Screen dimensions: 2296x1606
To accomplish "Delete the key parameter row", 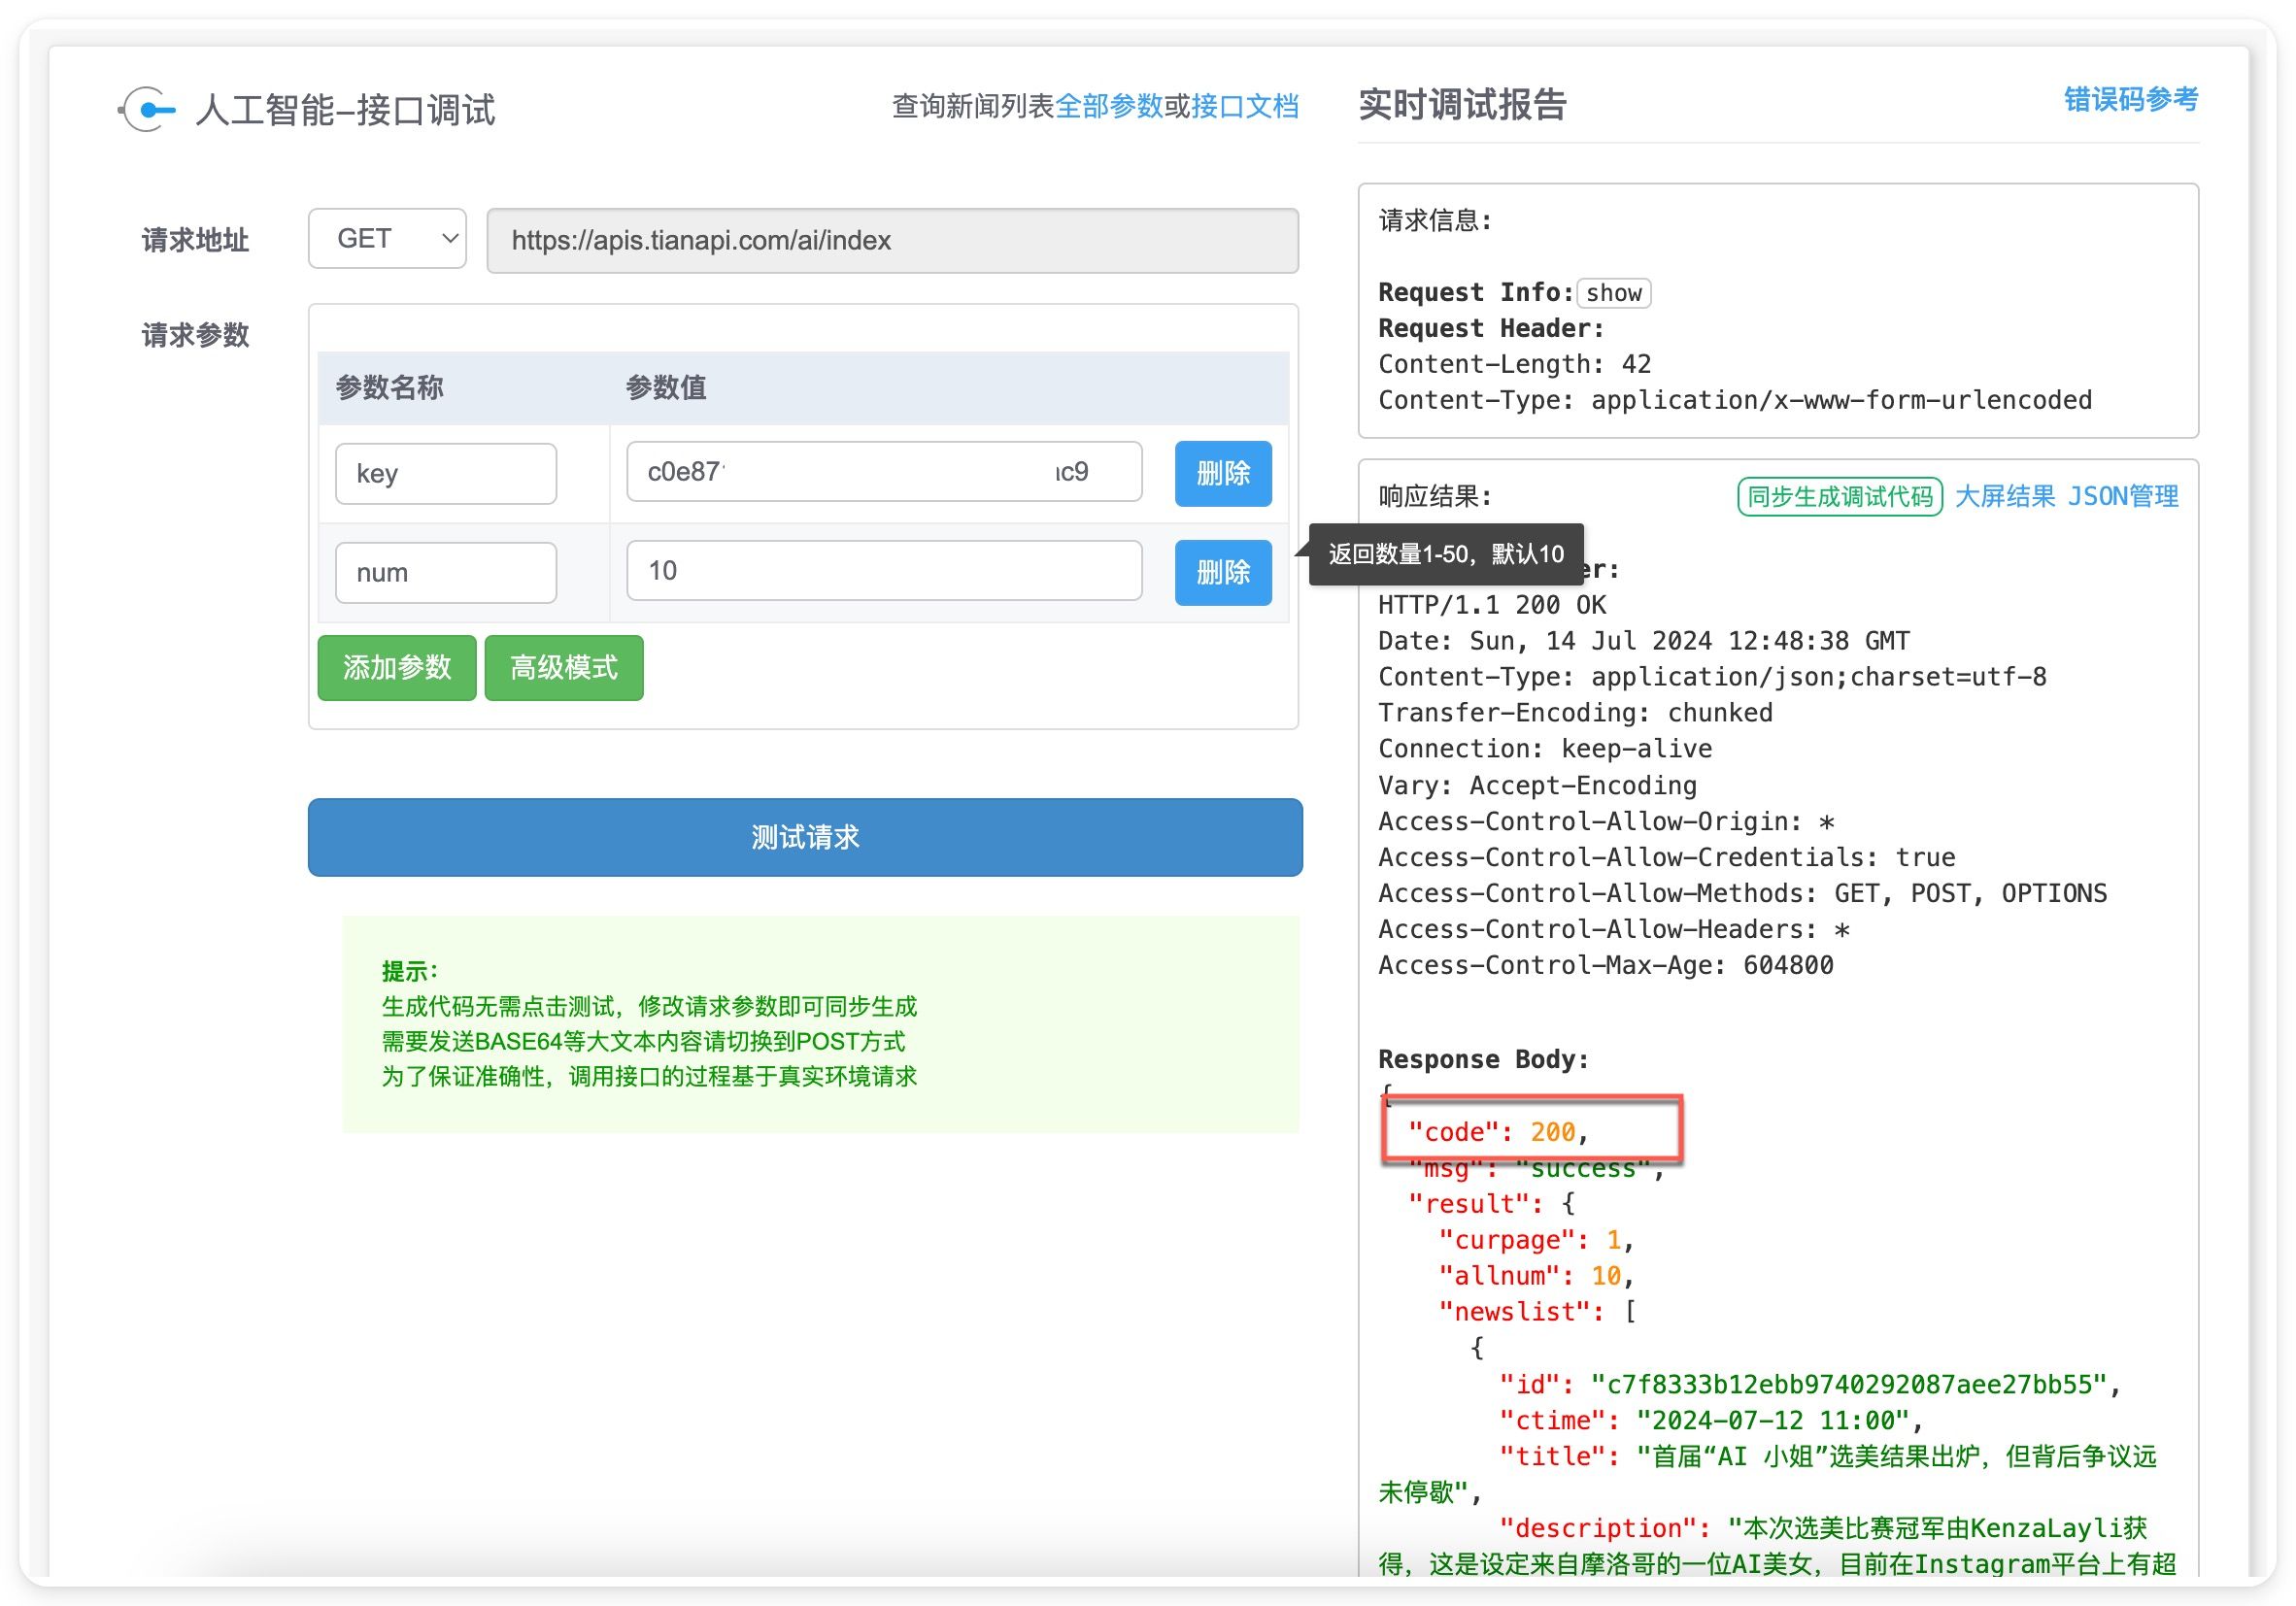I will pyautogui.click(x=1222, y=474).
